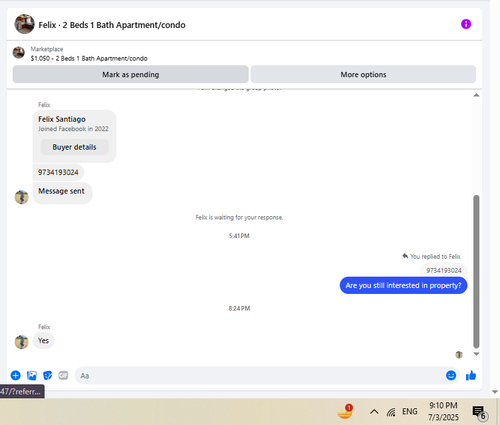The height and width of the screenshot is (425, 500).
Task: Click the chat scrollbar thumb
Action: tap(476, 272)
